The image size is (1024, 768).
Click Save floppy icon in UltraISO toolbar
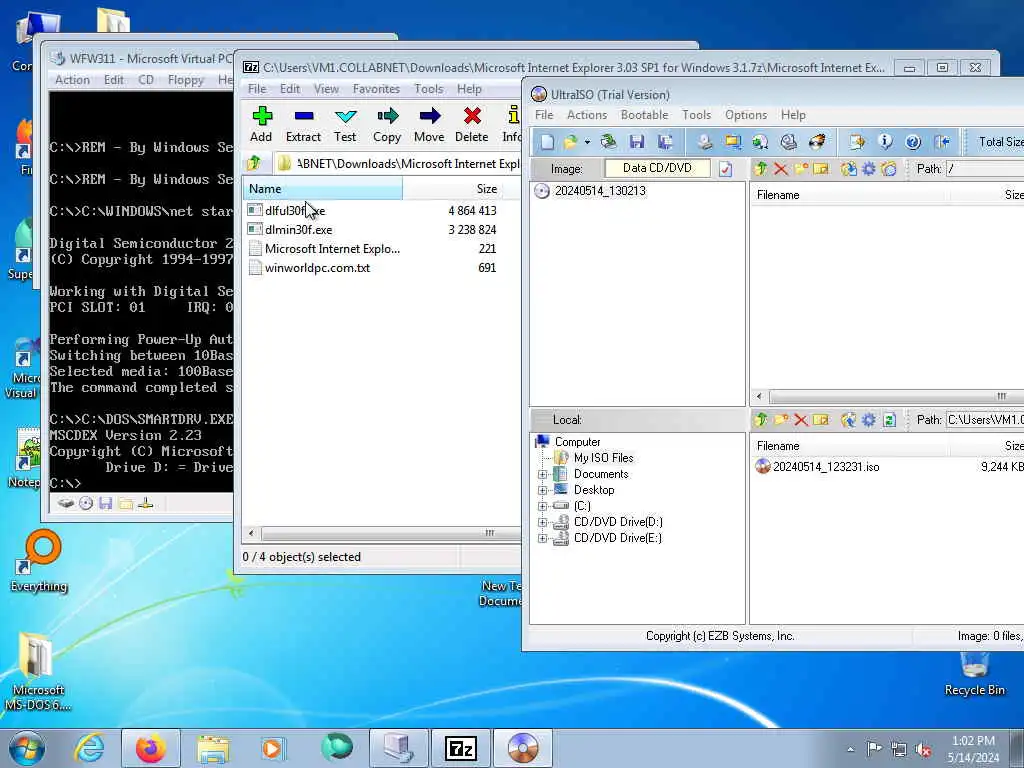637,142
